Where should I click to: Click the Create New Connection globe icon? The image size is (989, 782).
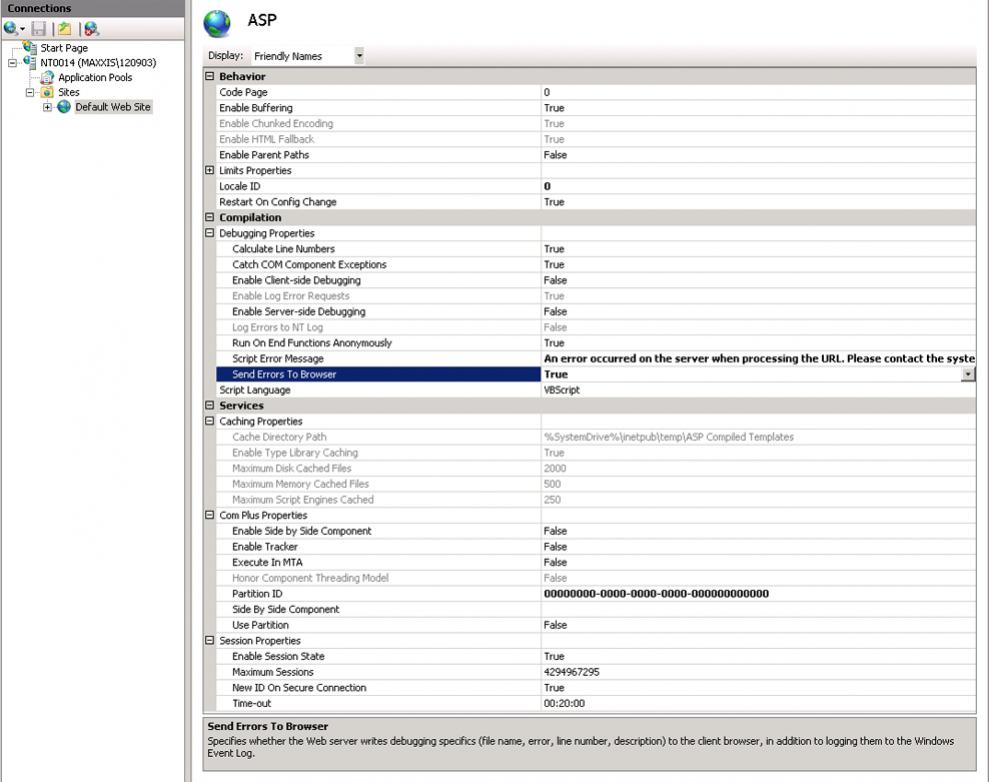click(x=11, y=28)
